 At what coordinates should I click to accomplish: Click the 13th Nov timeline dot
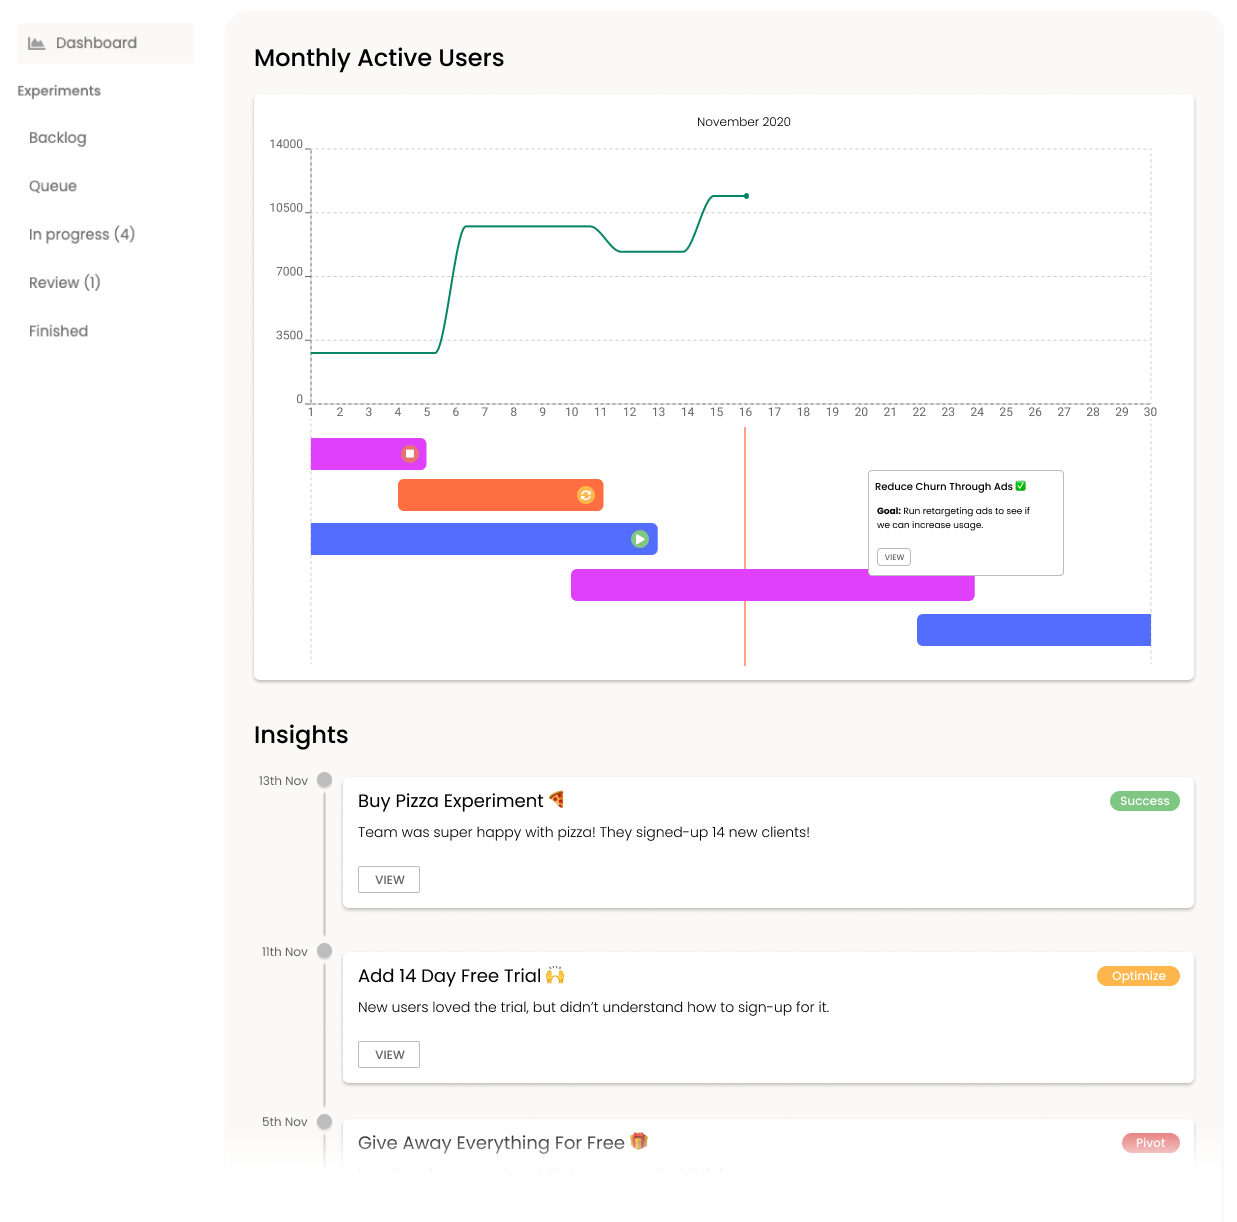324,780
